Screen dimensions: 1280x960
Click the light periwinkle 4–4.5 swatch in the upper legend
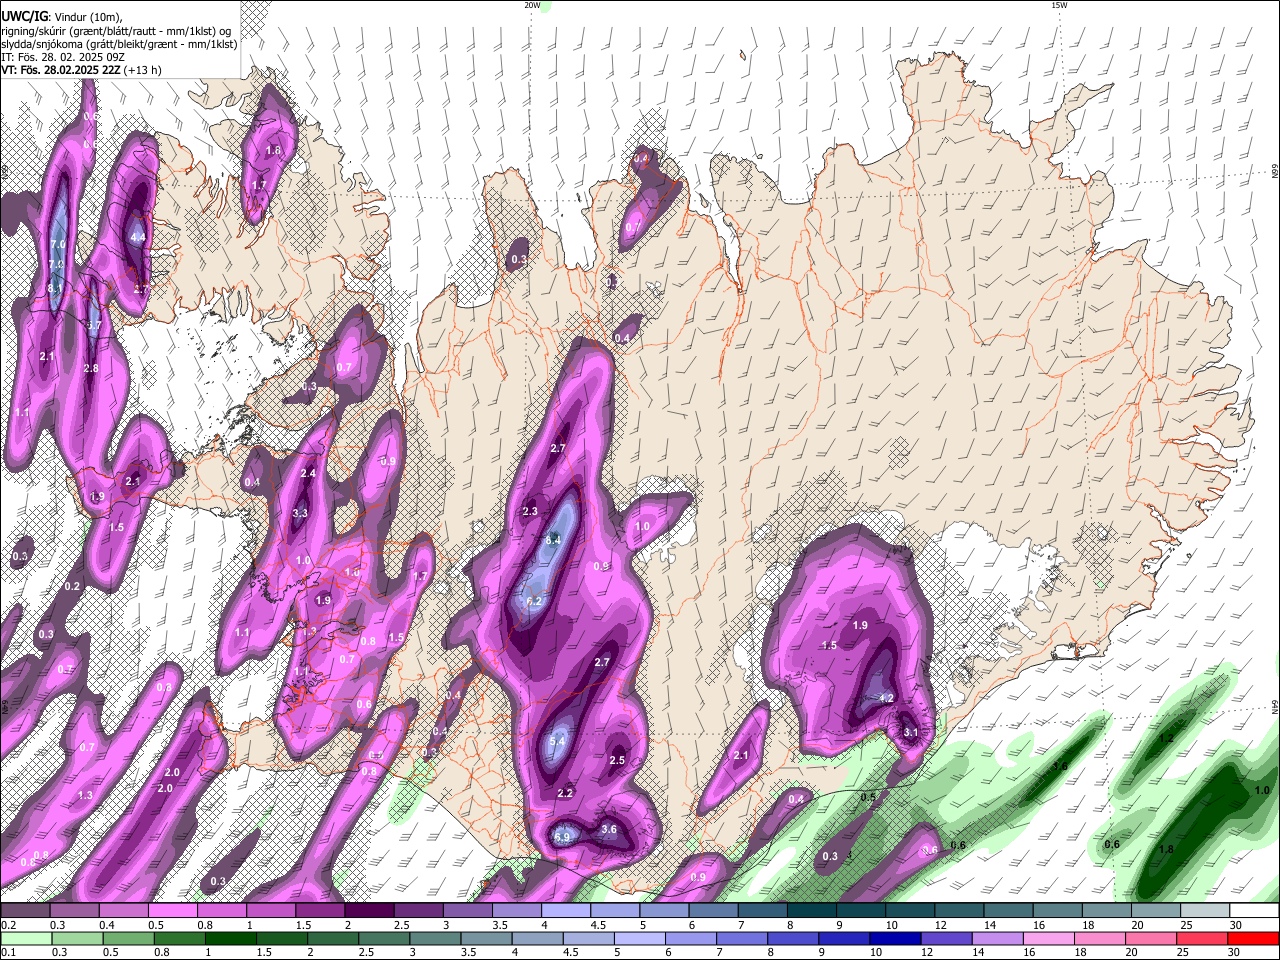566,911
